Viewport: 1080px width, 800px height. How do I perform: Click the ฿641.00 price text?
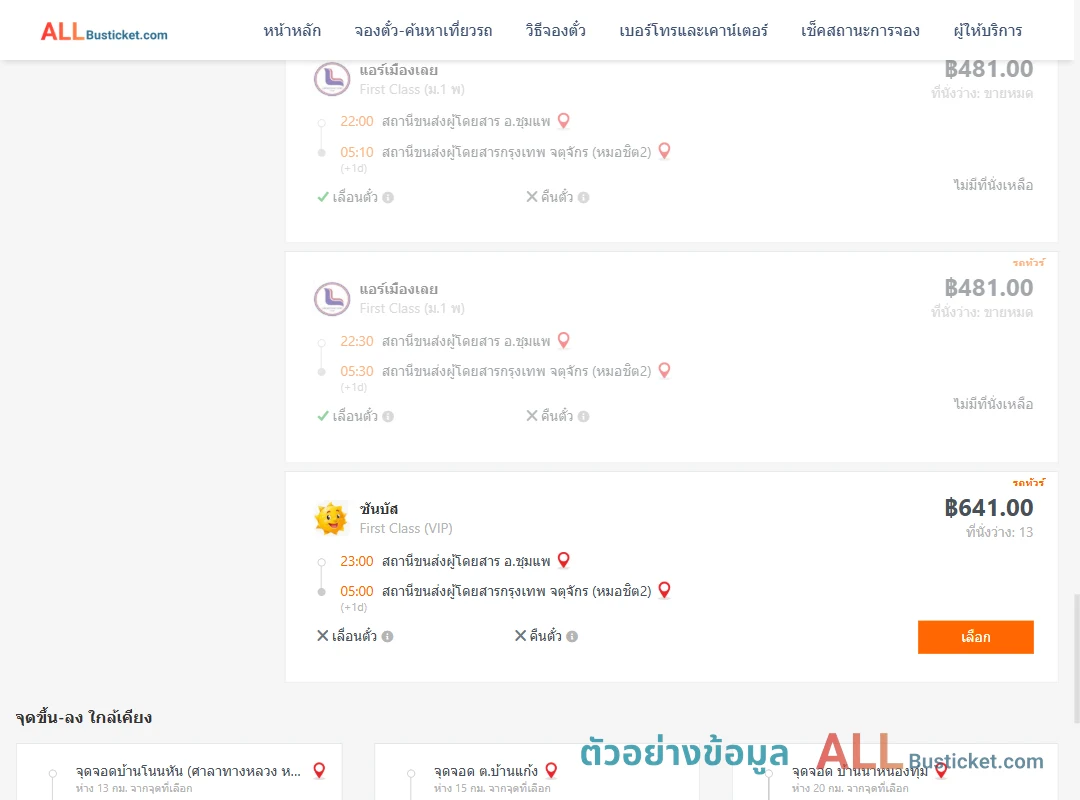988,508
